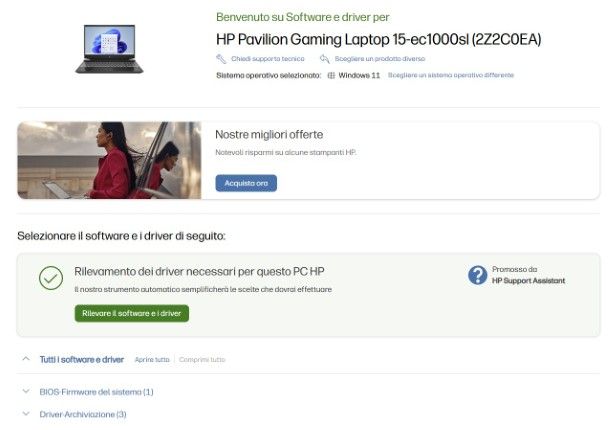Expand the Driver-Archiviazione chevron
Screen dimensions: 610x430
tap(26, 414)
